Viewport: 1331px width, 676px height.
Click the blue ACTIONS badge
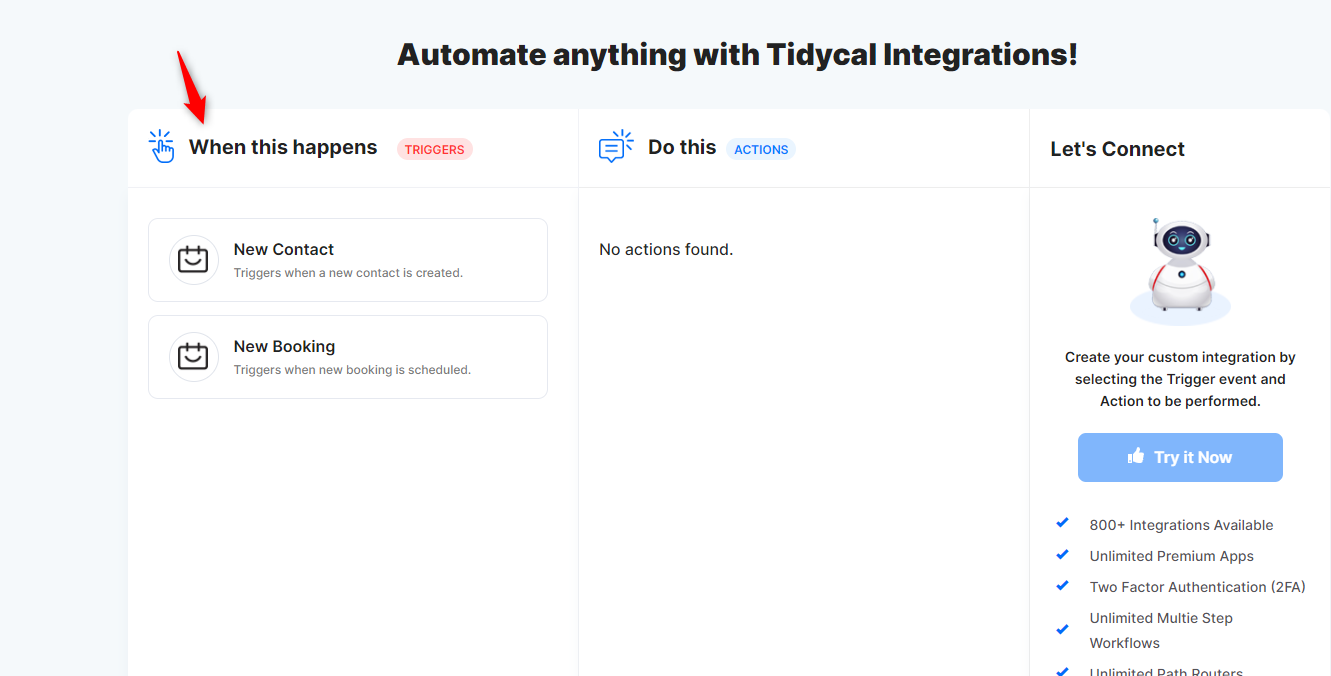761,149
